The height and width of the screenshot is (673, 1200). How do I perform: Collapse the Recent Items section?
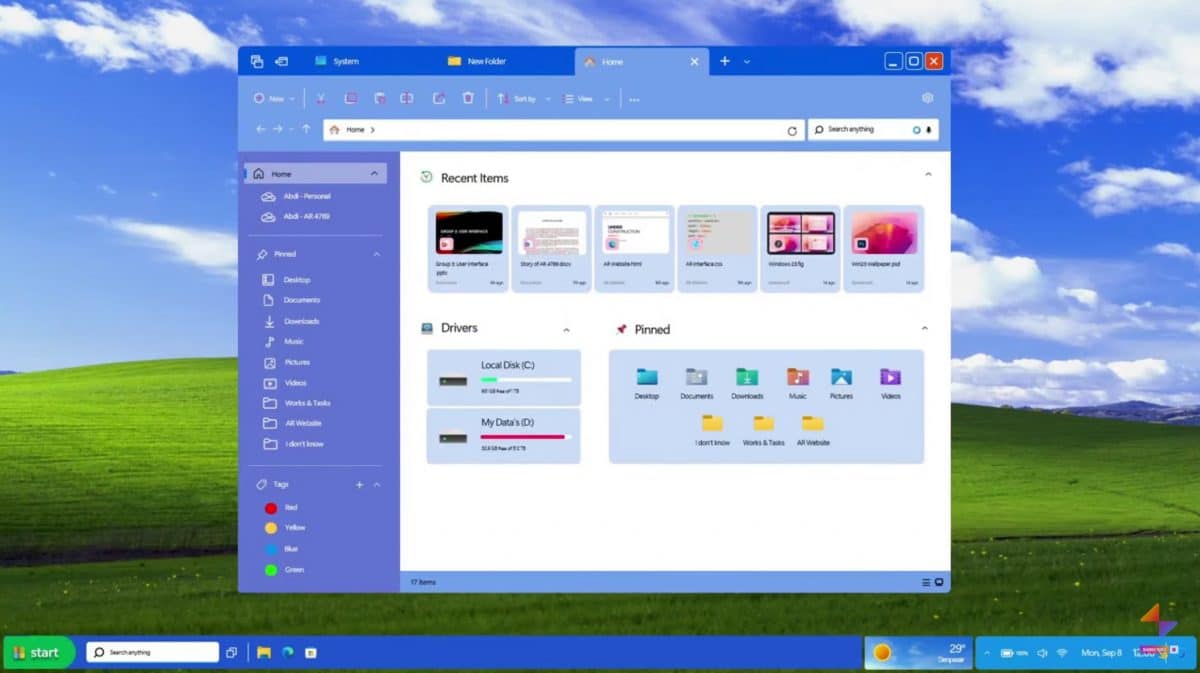tap(928, 175)
